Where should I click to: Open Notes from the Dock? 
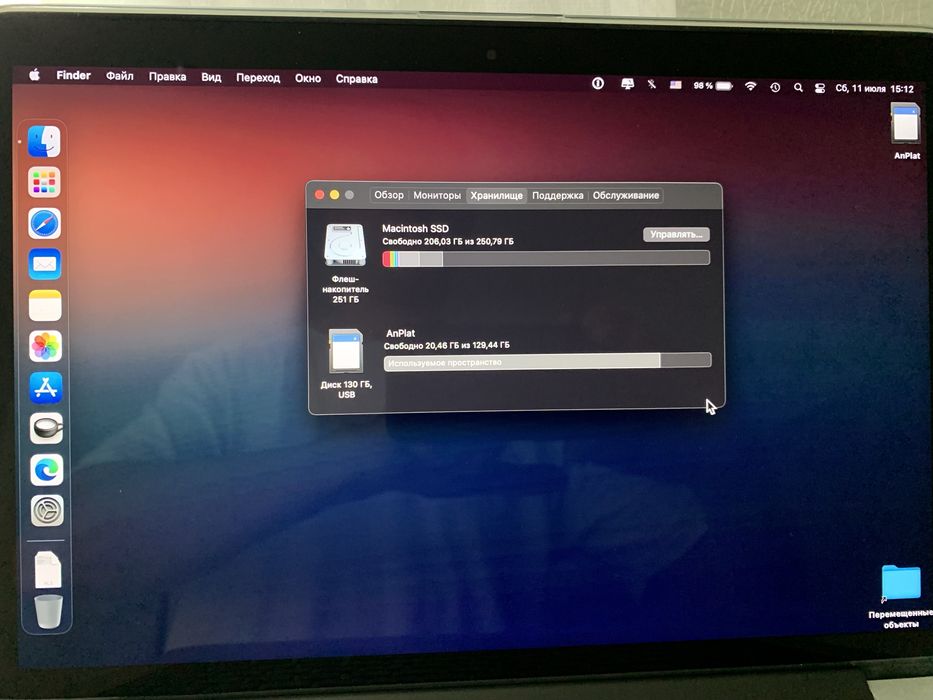[45, 305]
